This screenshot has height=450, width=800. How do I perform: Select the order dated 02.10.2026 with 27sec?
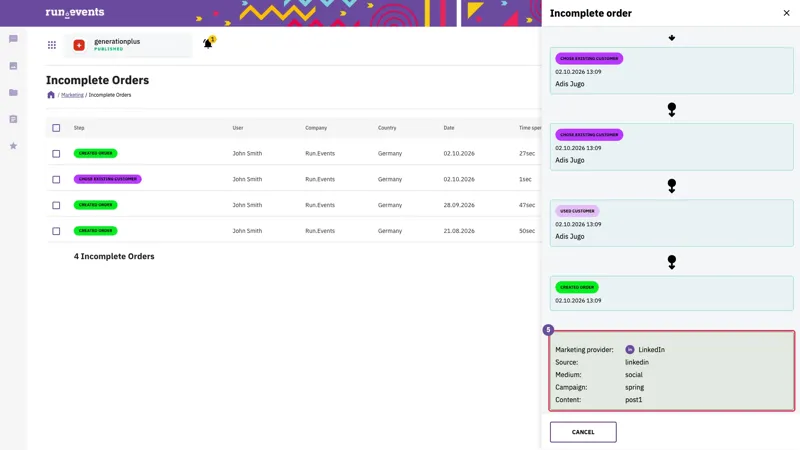(56, 154)
